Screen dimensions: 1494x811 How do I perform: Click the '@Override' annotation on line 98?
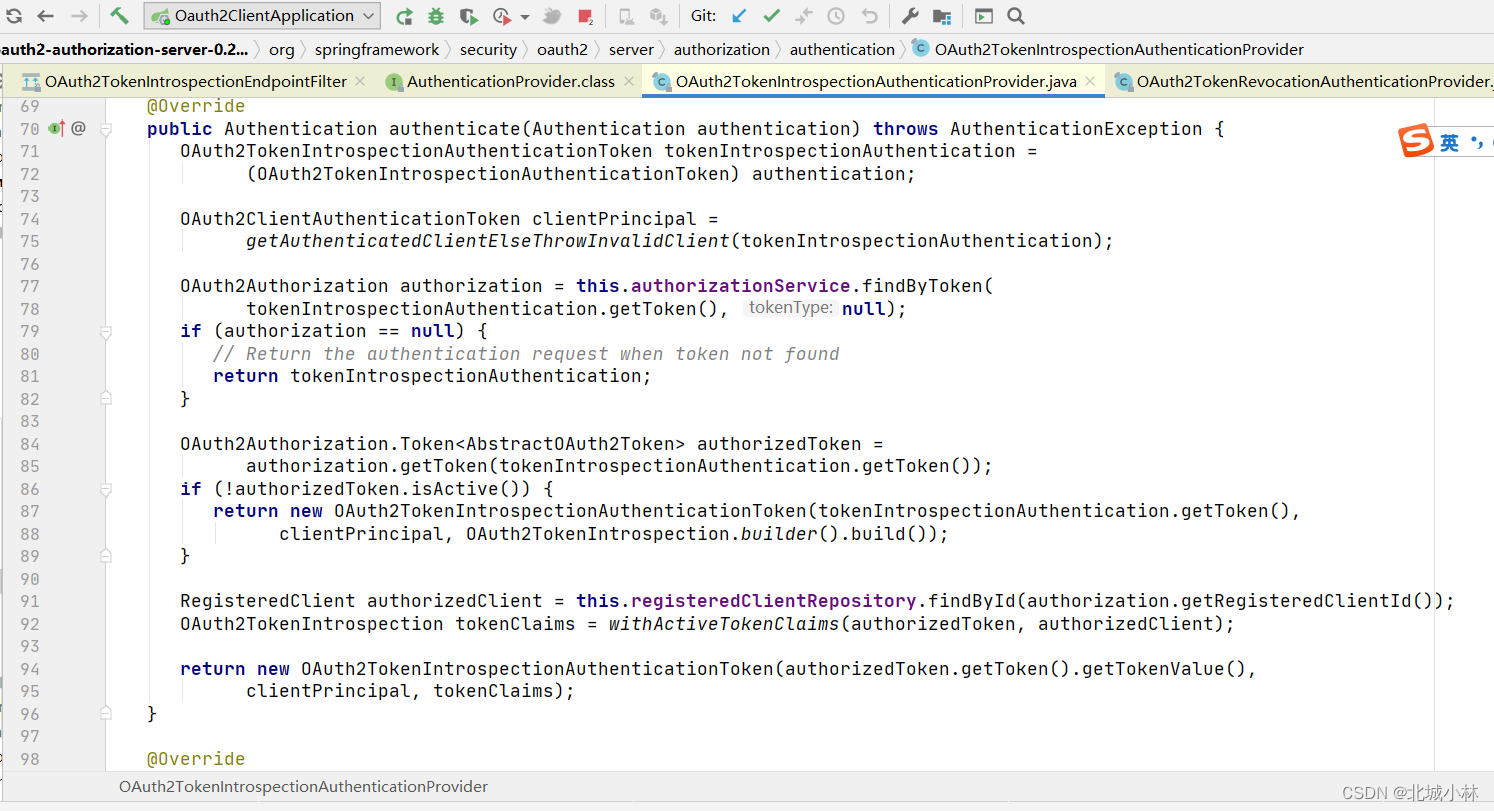(x=196, y=759)
